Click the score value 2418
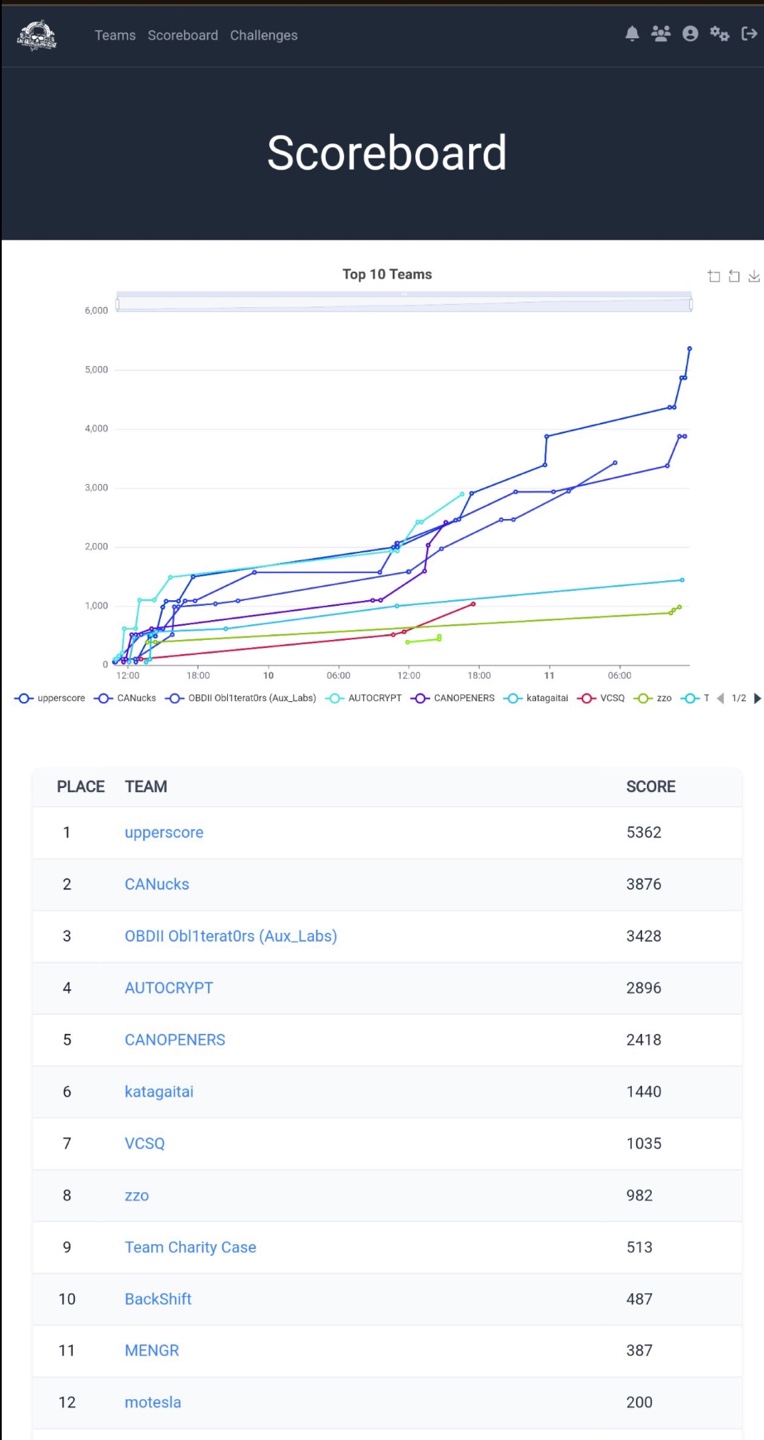The height and width of the screenshot is (1440, 764). [x=644, y=1040]
